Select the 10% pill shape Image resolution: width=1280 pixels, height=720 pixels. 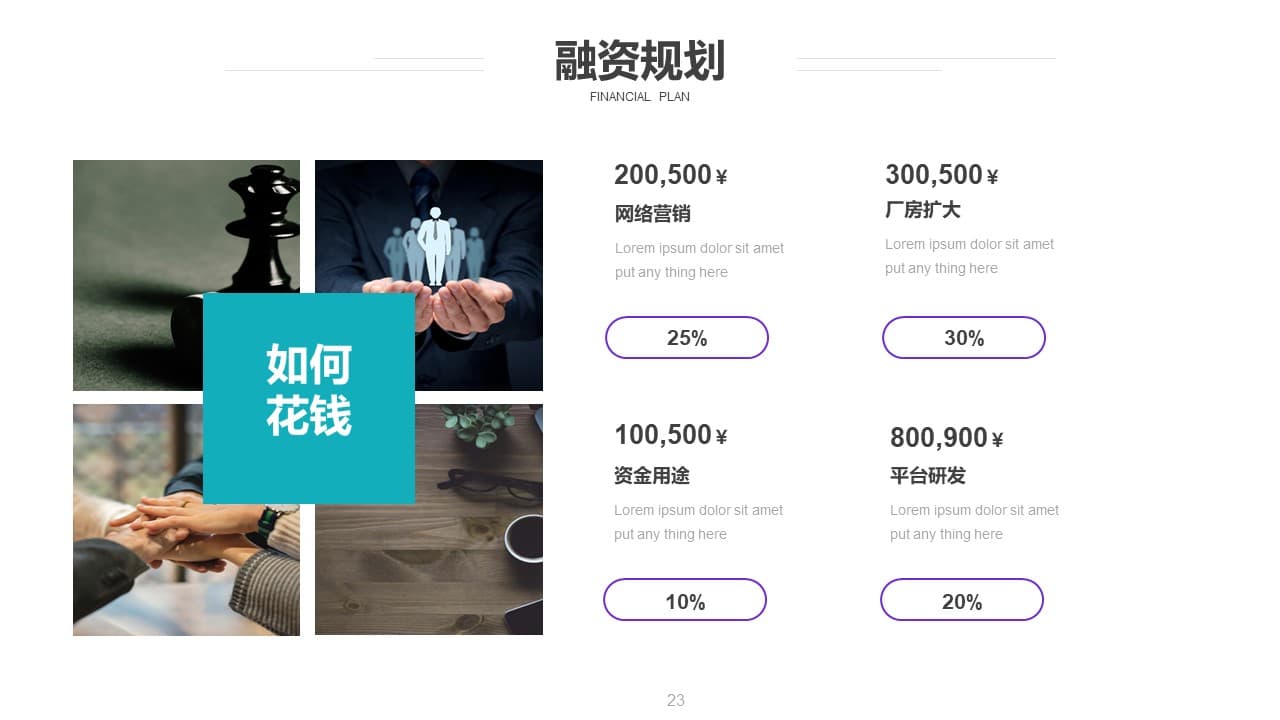point(685,600)
